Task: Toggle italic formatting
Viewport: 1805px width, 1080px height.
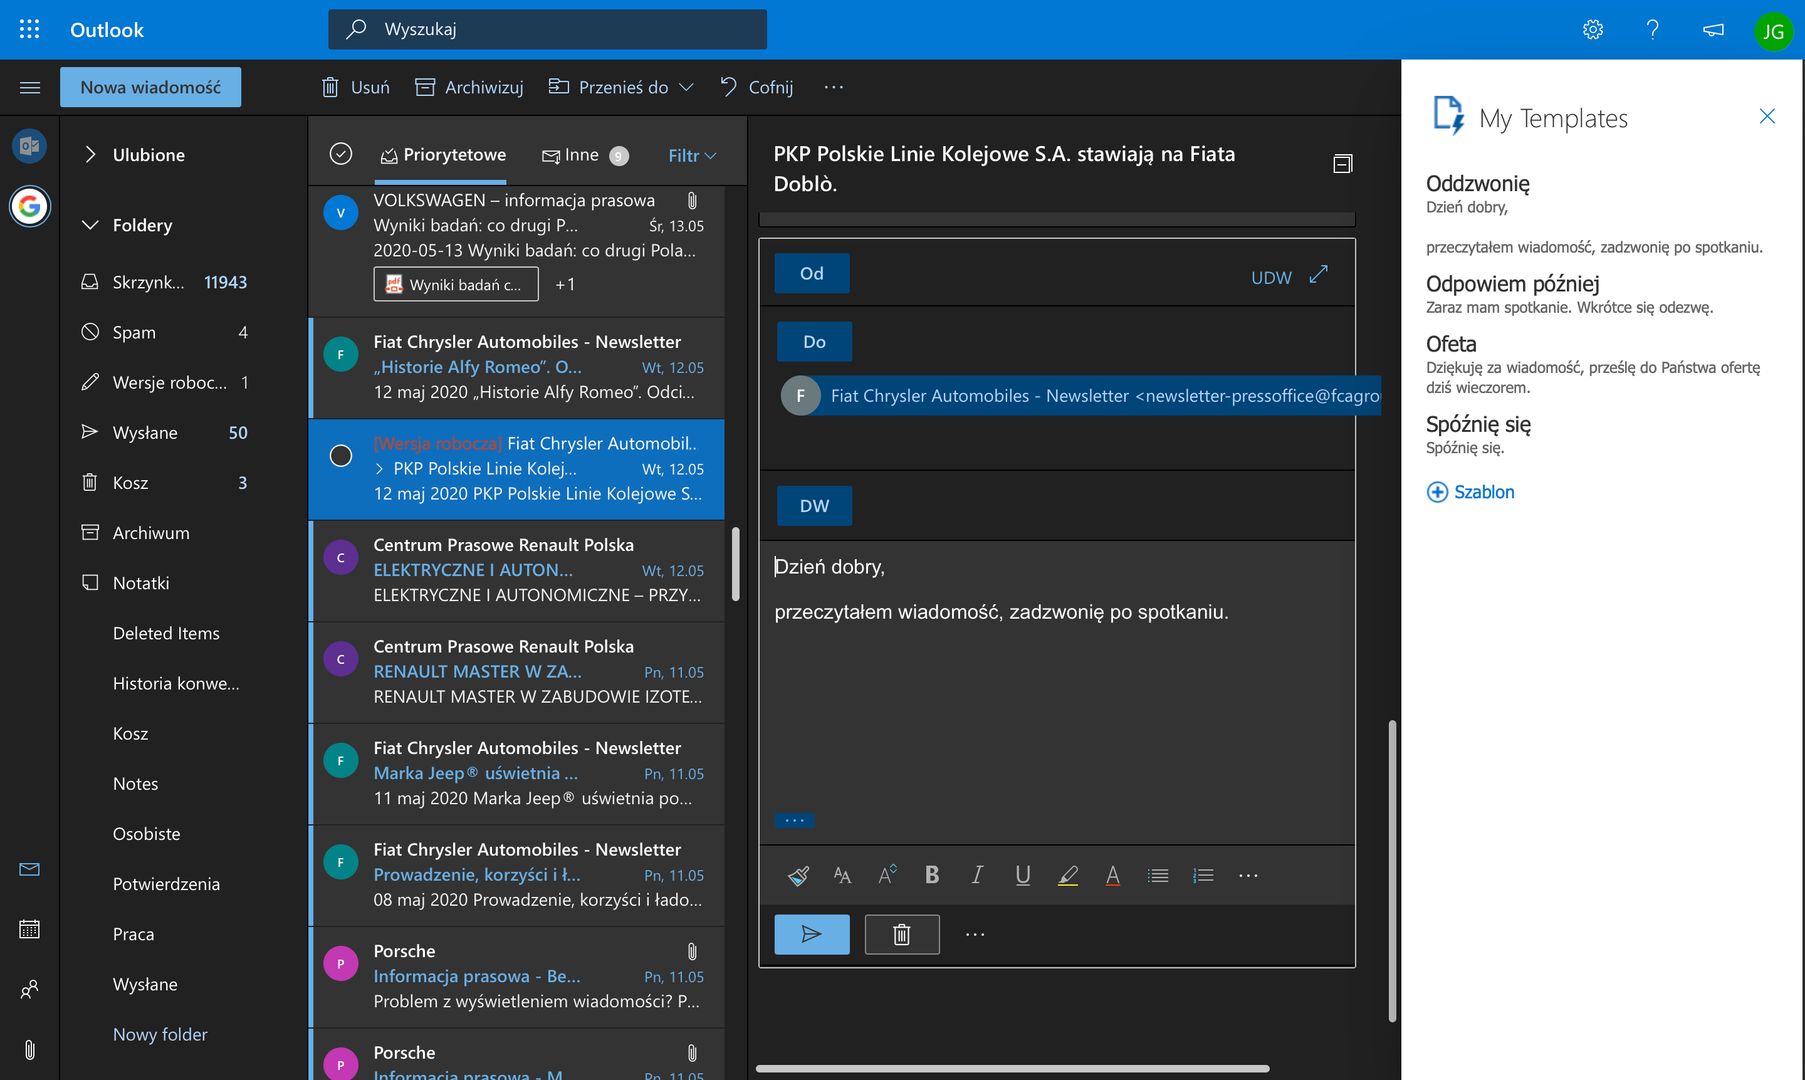Action: (x=977, y=876)
